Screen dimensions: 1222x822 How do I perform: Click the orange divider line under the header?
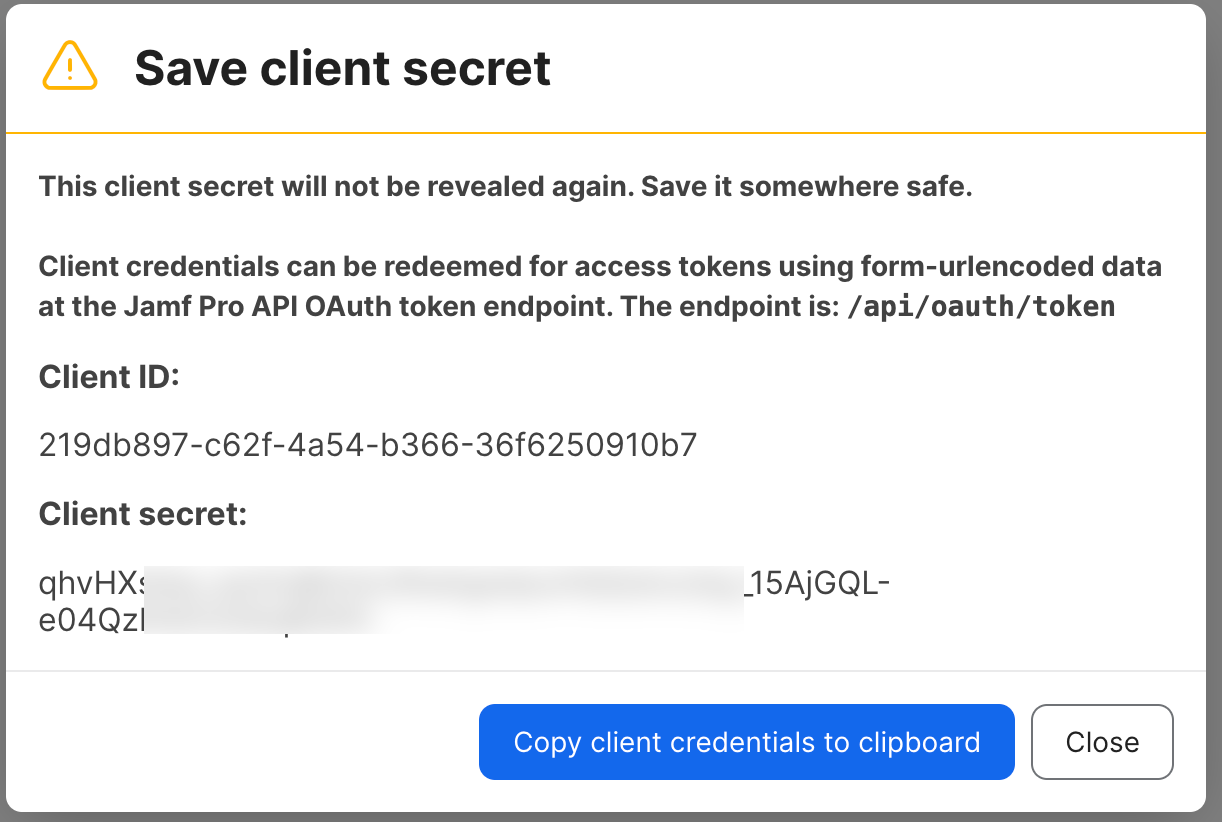pos(610,132)
